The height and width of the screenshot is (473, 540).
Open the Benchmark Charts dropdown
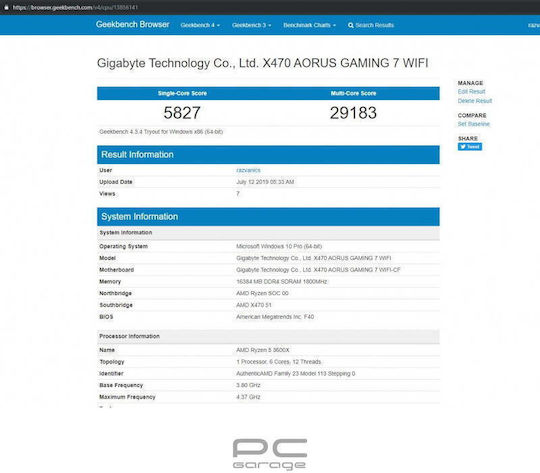pyautogui.click(x=309, y=25)
